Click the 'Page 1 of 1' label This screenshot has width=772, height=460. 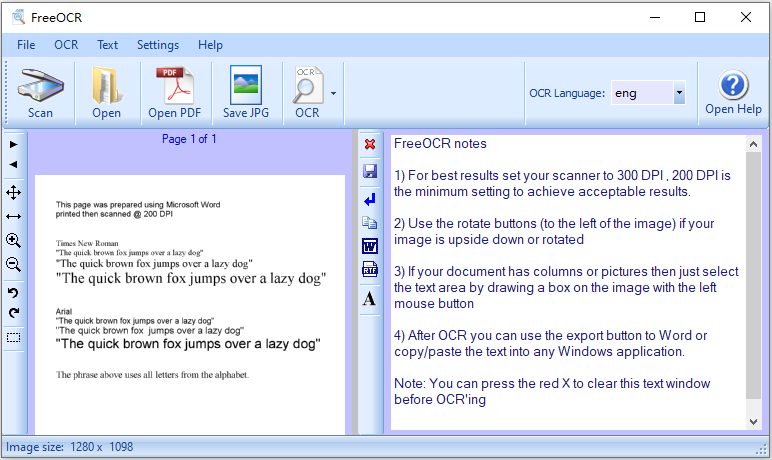189,139
